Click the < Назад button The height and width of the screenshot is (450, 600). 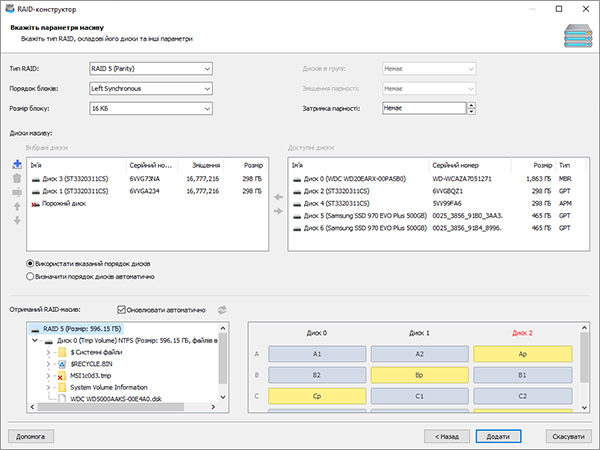447,436
